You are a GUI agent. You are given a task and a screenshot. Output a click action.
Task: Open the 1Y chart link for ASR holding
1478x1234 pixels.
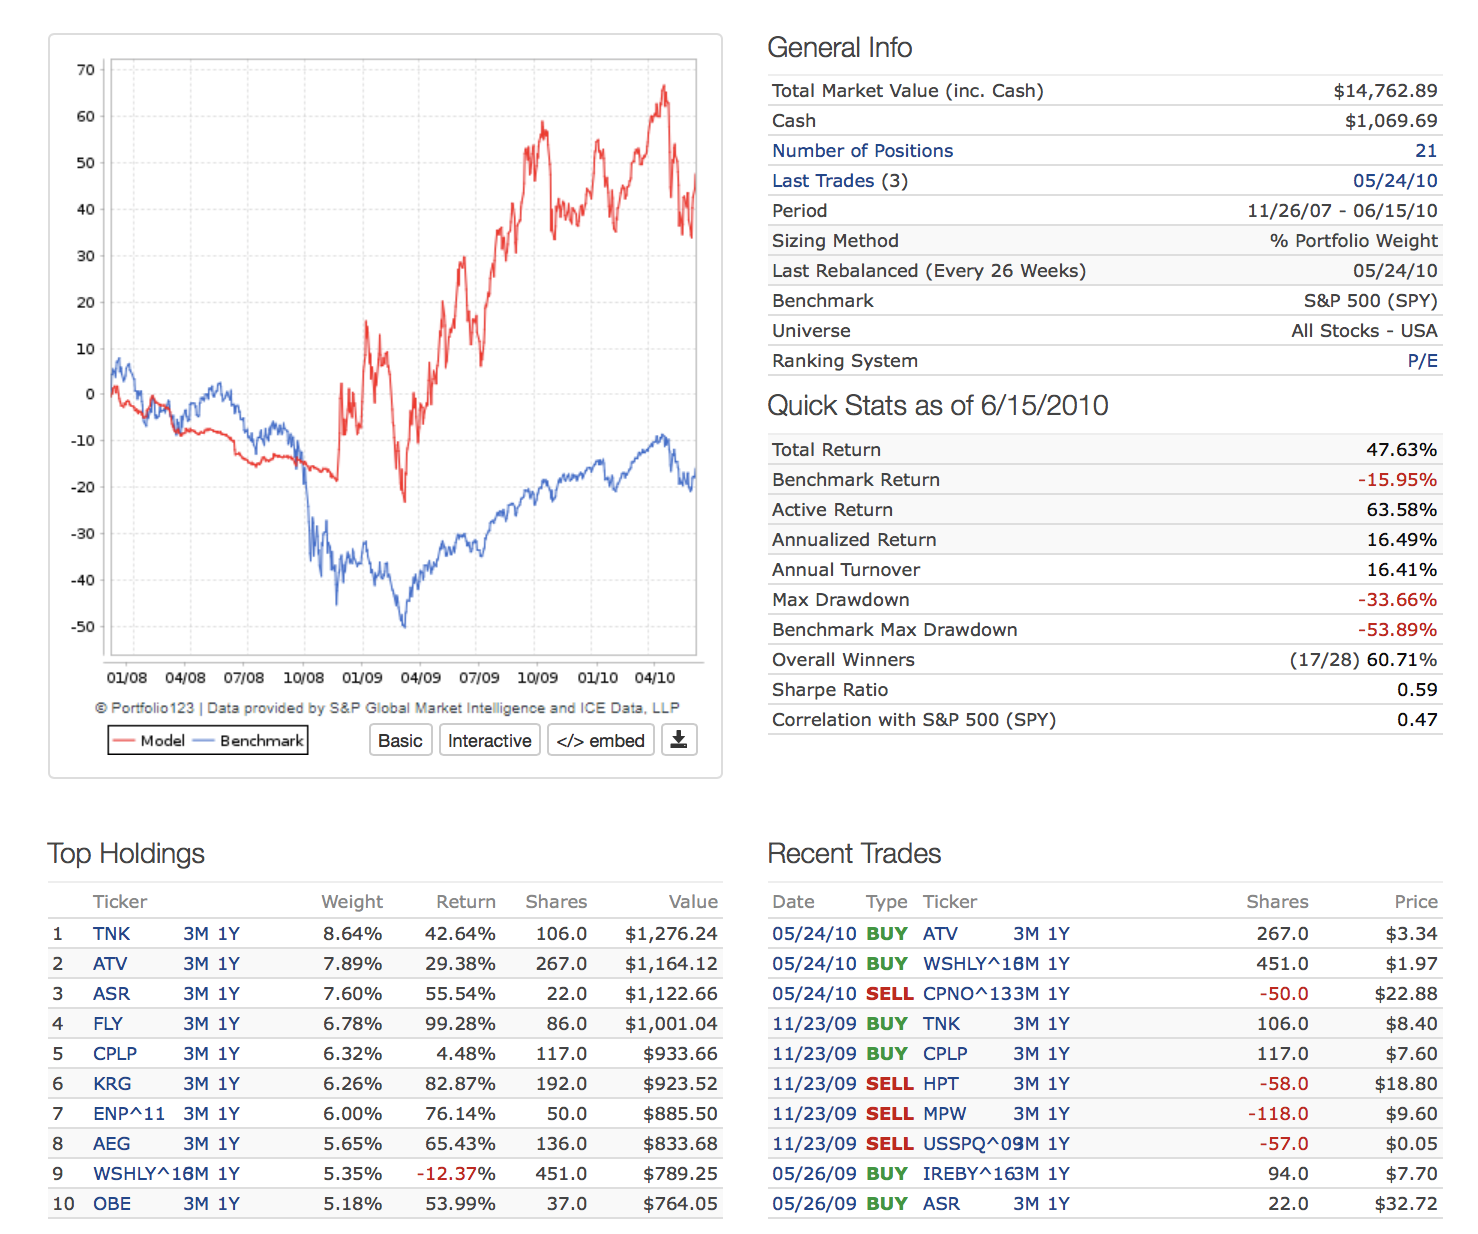(229, 994)
